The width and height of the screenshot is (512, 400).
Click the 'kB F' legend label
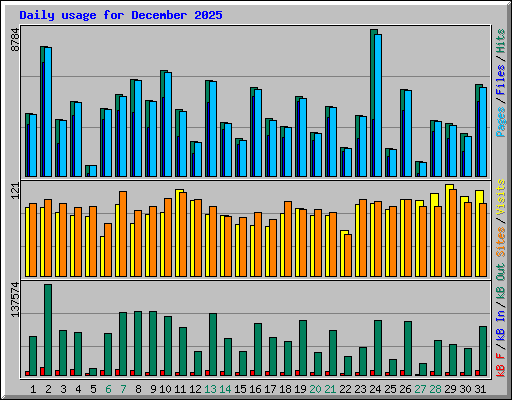pos(501,365)
